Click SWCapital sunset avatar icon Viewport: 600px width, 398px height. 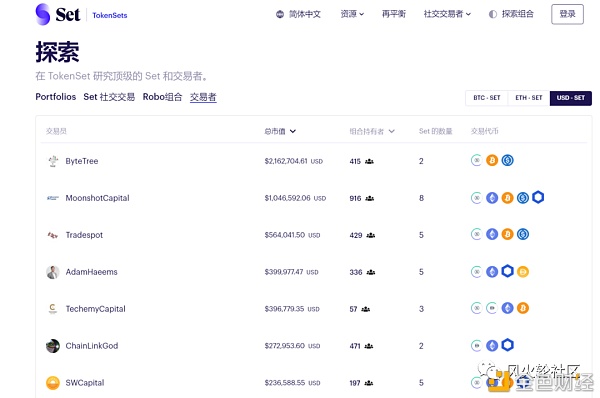click(53, 383)
